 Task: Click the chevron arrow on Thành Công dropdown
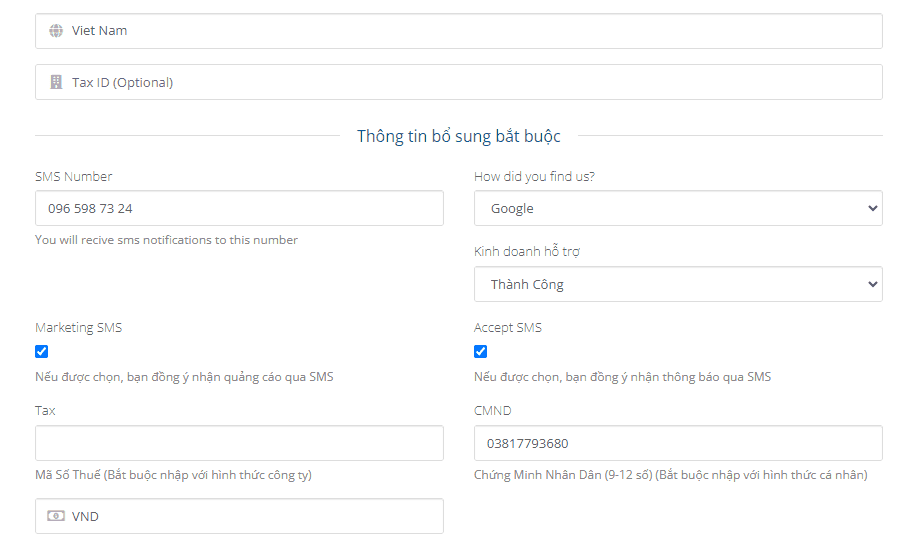[x=872, y=284]
